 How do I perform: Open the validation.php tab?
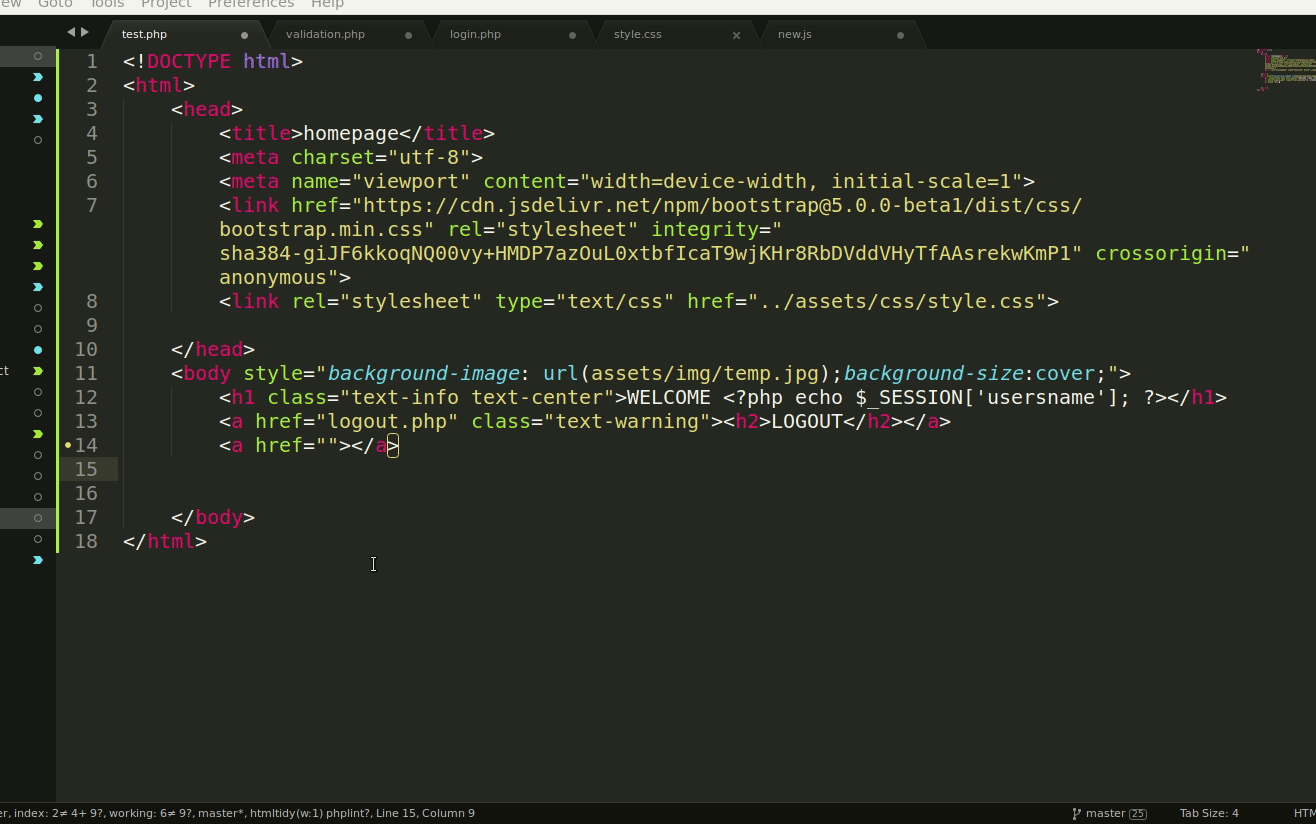pos(325,34)
